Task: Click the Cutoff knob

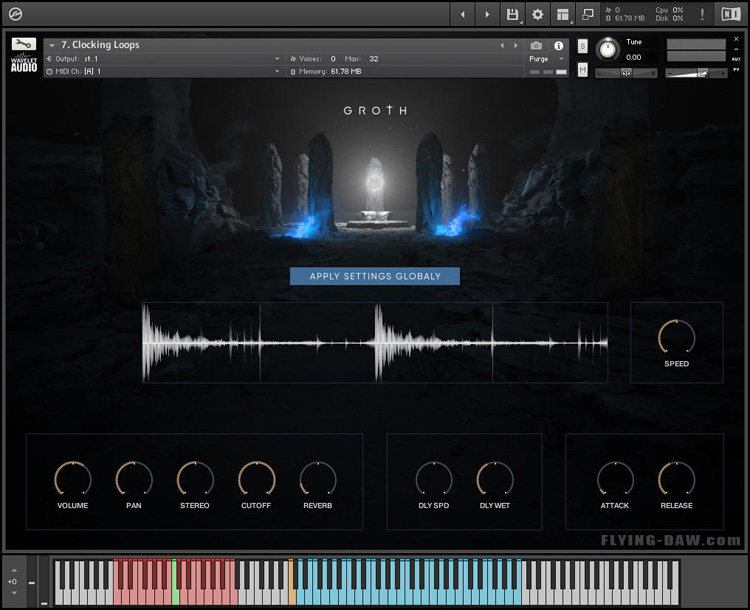Action: tap(256, 479)
